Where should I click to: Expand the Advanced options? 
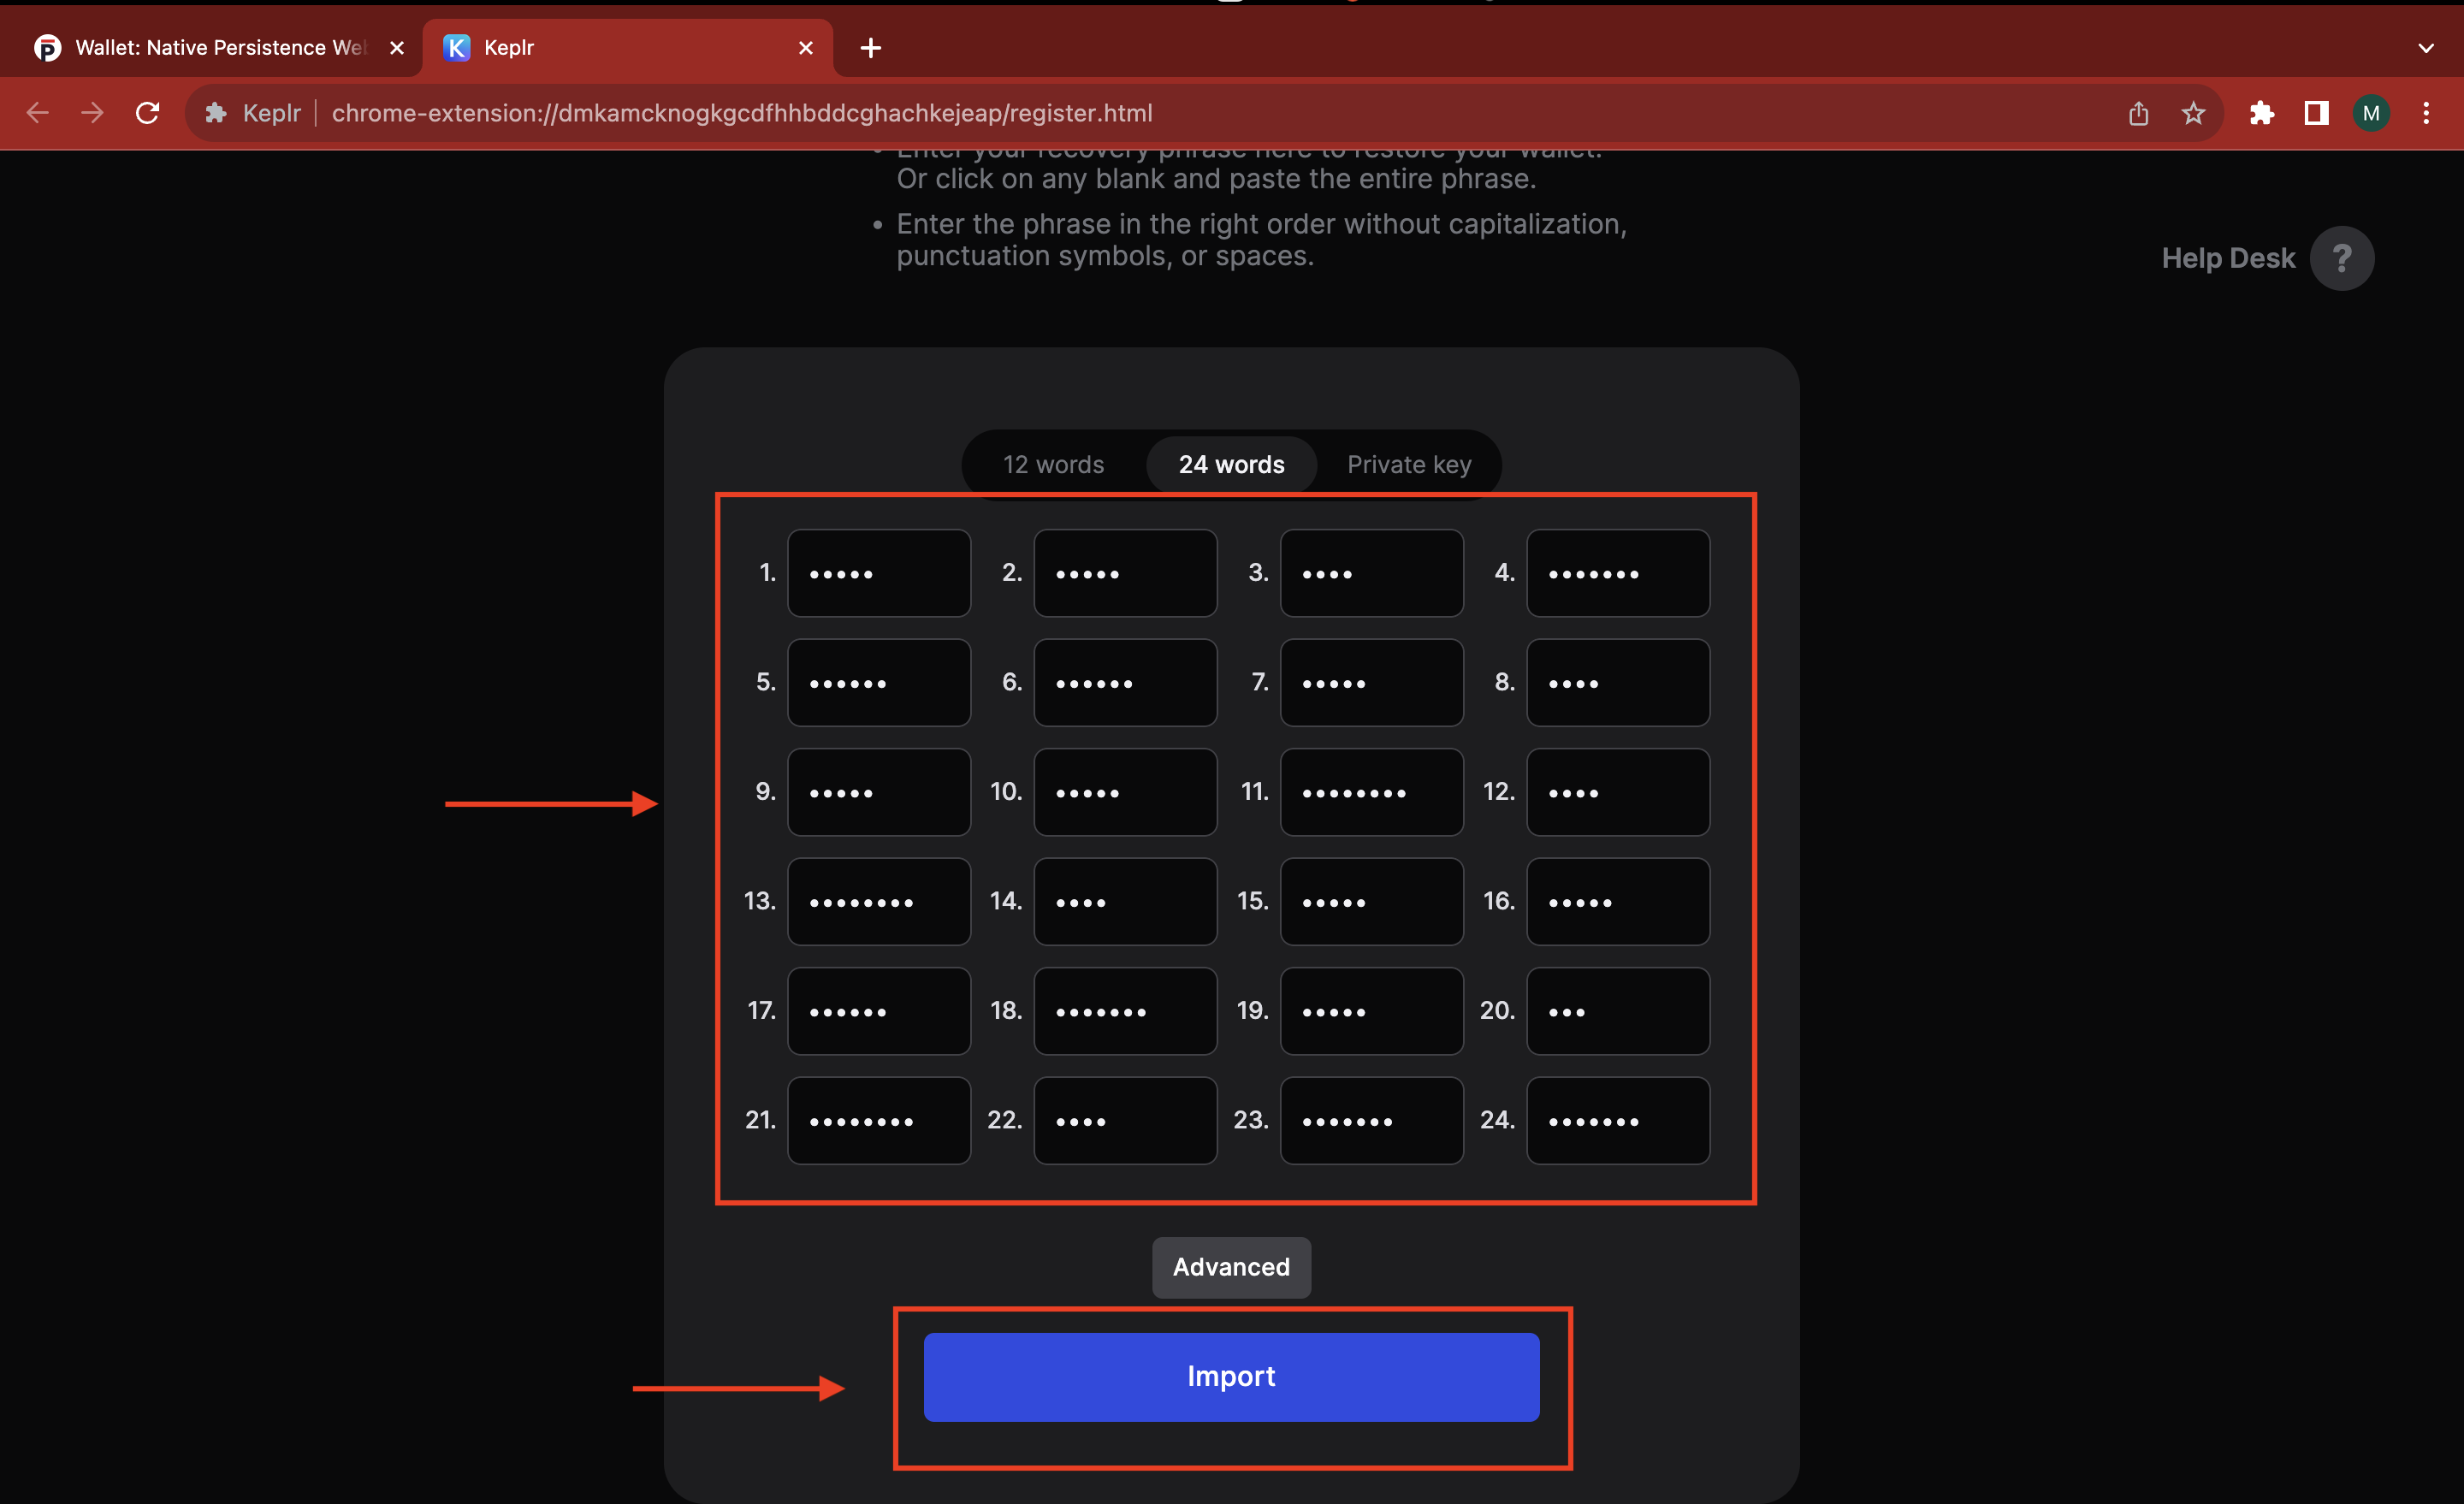[x=1231, y=1267]
